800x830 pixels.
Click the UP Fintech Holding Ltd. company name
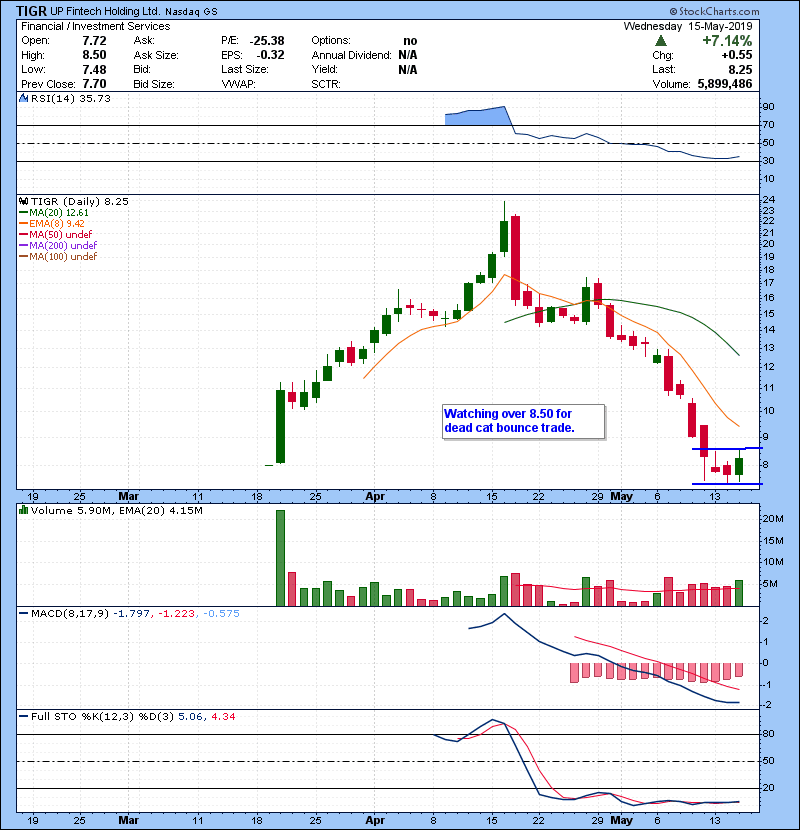pos(105,11)
